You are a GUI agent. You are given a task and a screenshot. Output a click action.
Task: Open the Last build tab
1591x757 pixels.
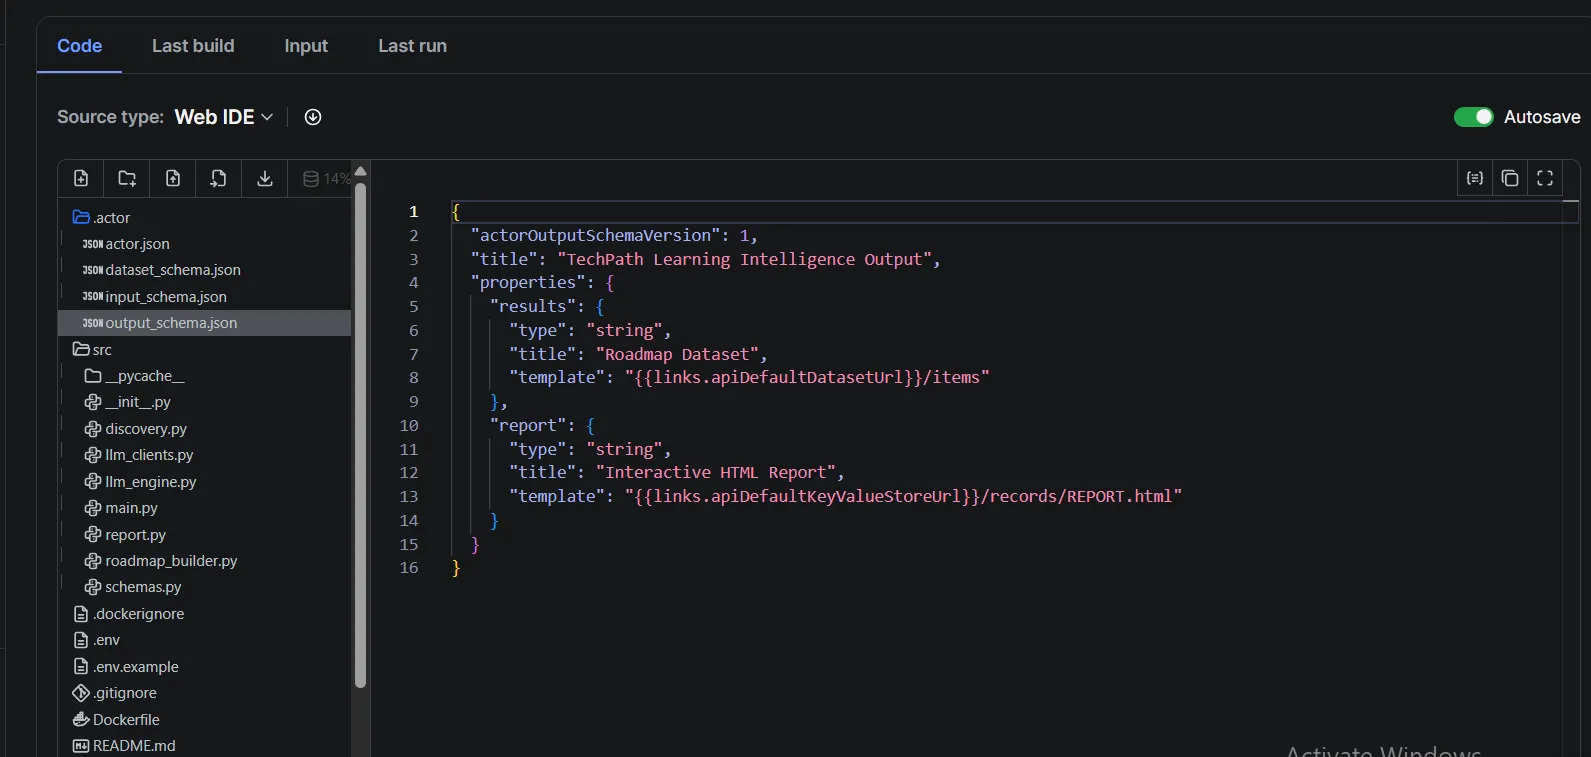point(193,46)
